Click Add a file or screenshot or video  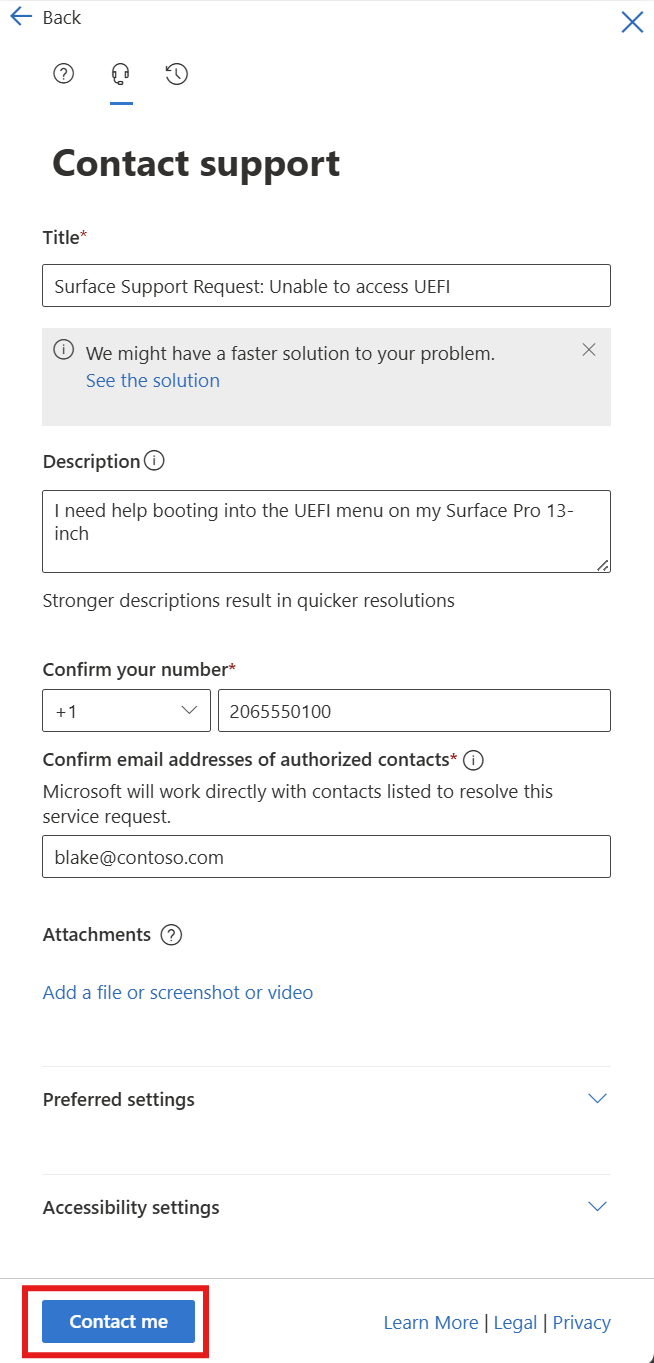coord(177,992)
